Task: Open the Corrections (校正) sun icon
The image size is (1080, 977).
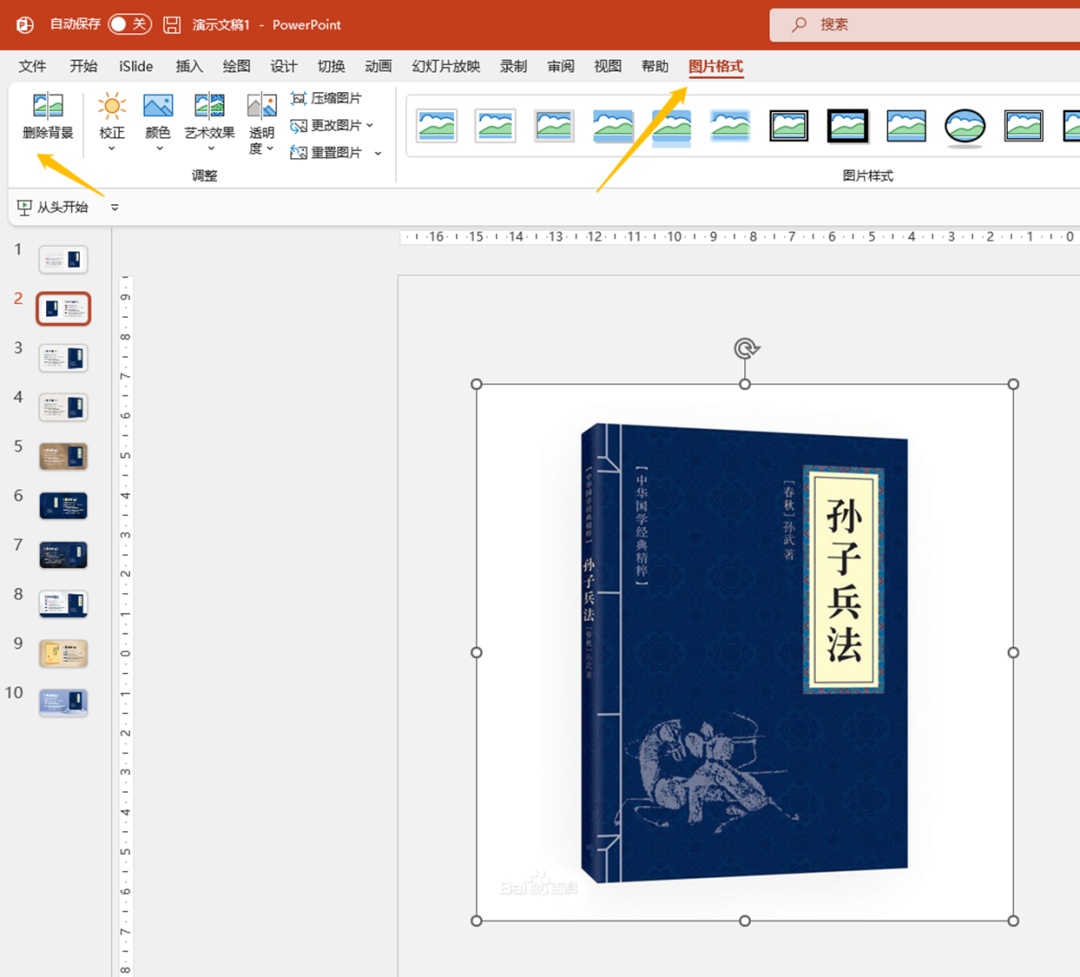Action: pos(112,105)
